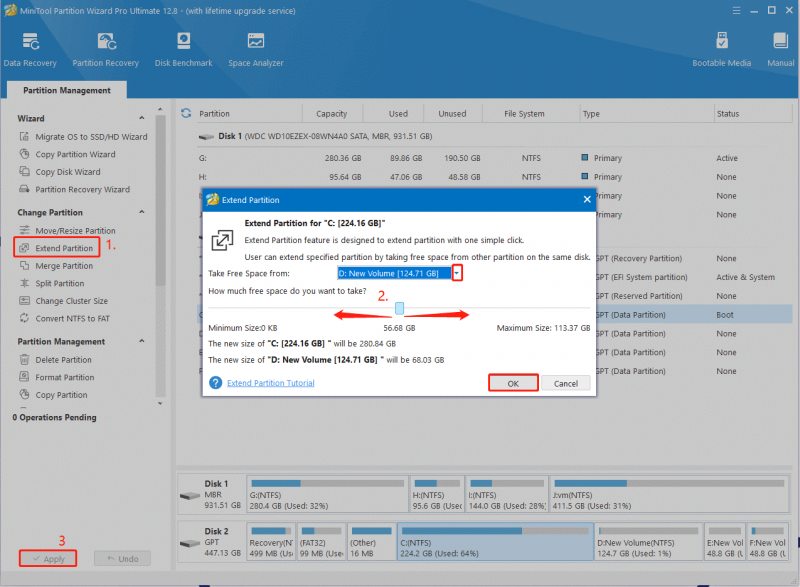Click Bootable Media icon
This screenshot has width=800, height=587.
[721, 49]
